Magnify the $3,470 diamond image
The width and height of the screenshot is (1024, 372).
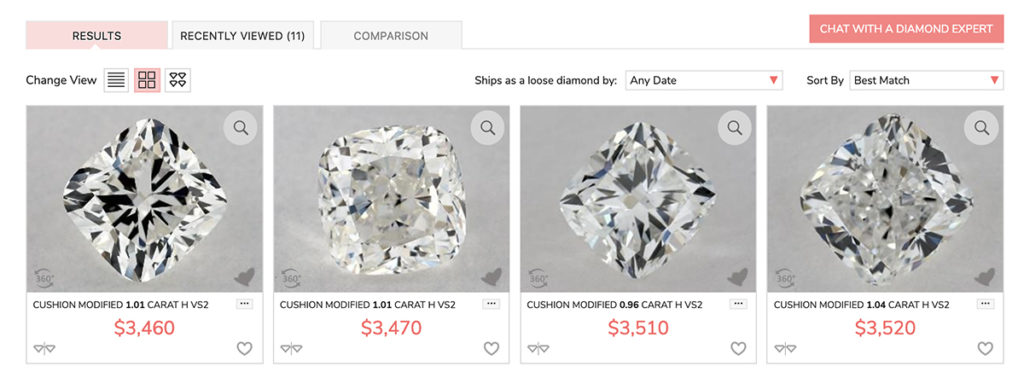487,127
